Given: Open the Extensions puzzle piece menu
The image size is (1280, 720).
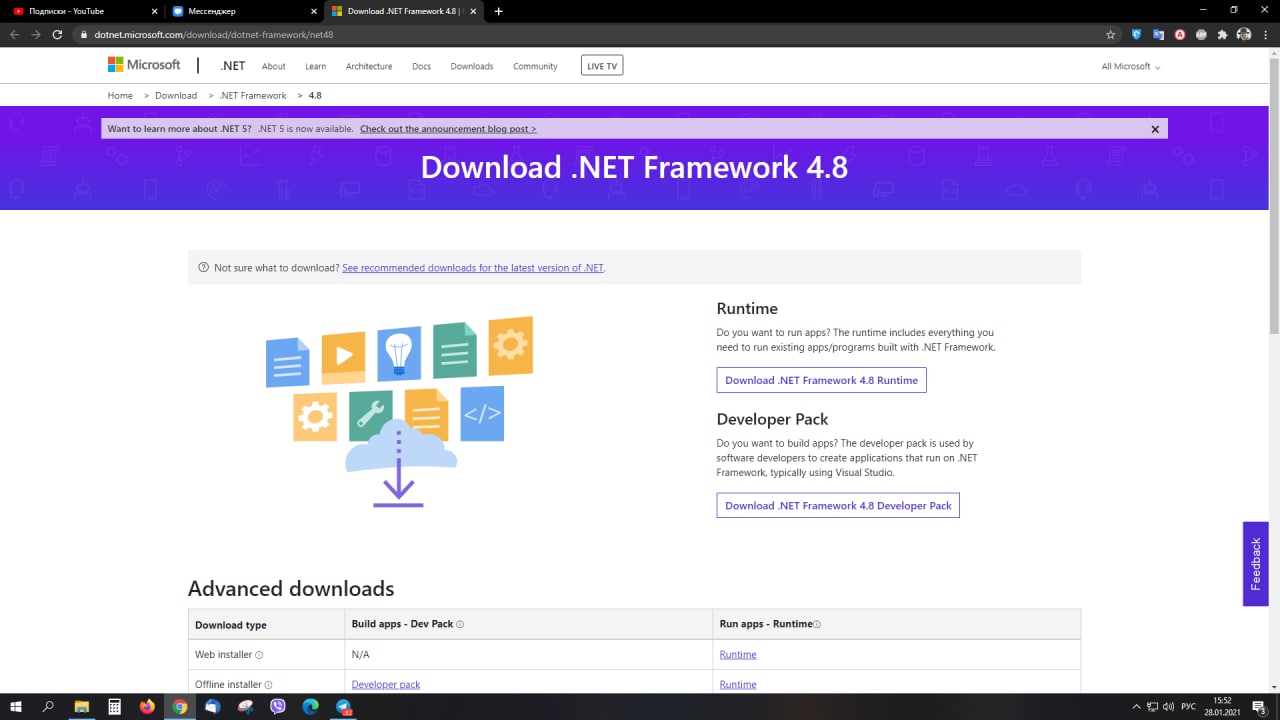Looking at the screenshot, I should pos(1222,34).
